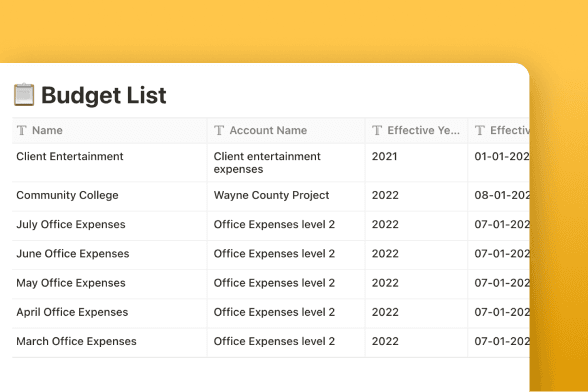Select the April Office Expenses name cell
This screenshot has height=392, width=588.
coord(110,313)
